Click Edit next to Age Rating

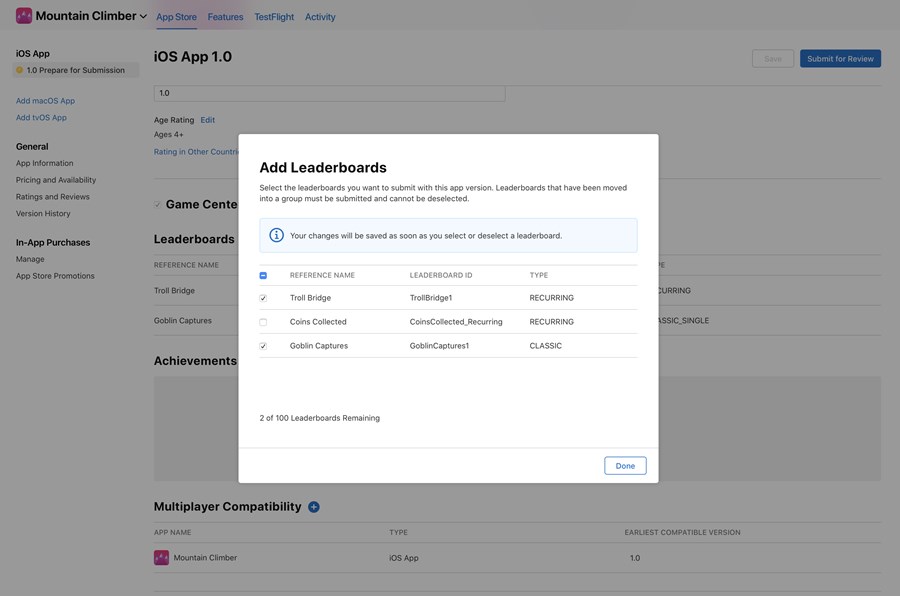tap(208, 120)
